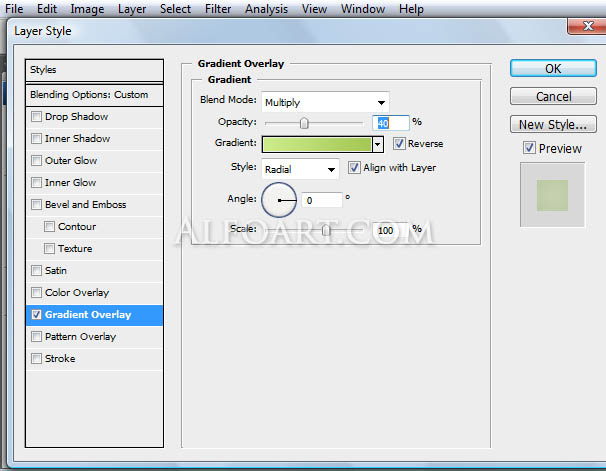Select the Bevel and Emboss row label
The width and height of the screenshot is (606, 471).
click(85, 204)
